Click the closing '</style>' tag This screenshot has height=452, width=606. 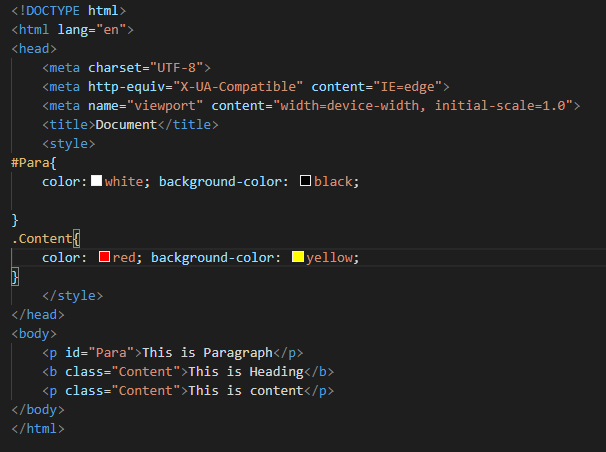click(73, 296)
